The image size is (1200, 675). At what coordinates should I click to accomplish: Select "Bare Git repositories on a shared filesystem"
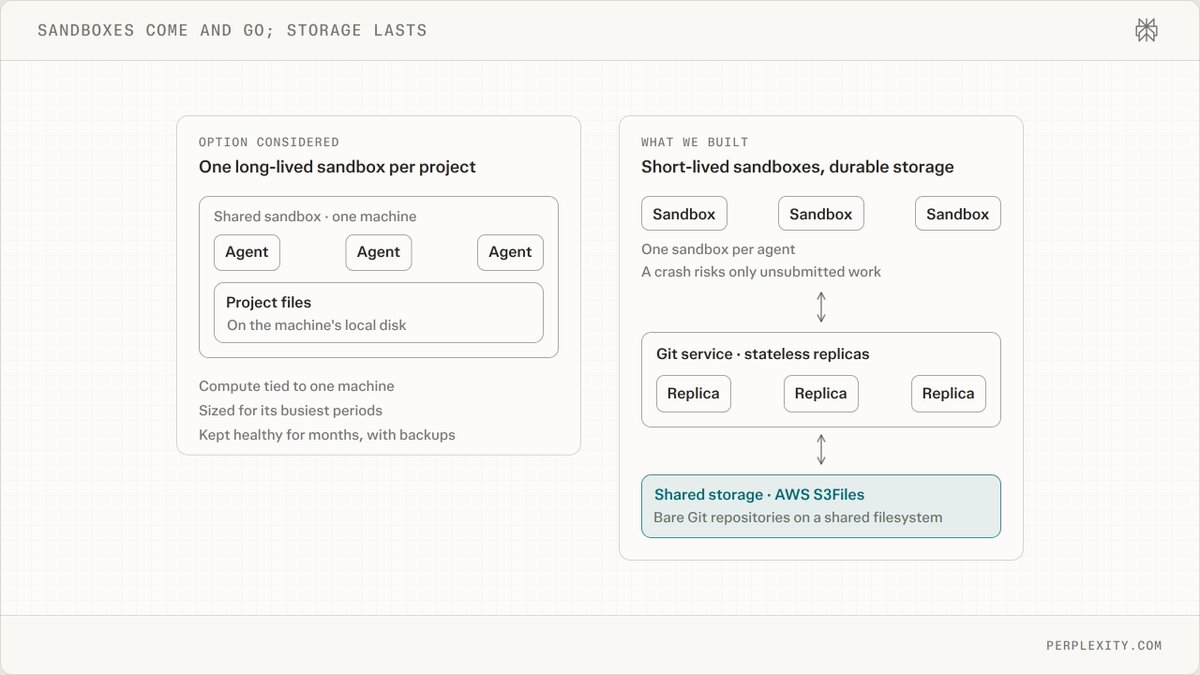pos(798,517)
